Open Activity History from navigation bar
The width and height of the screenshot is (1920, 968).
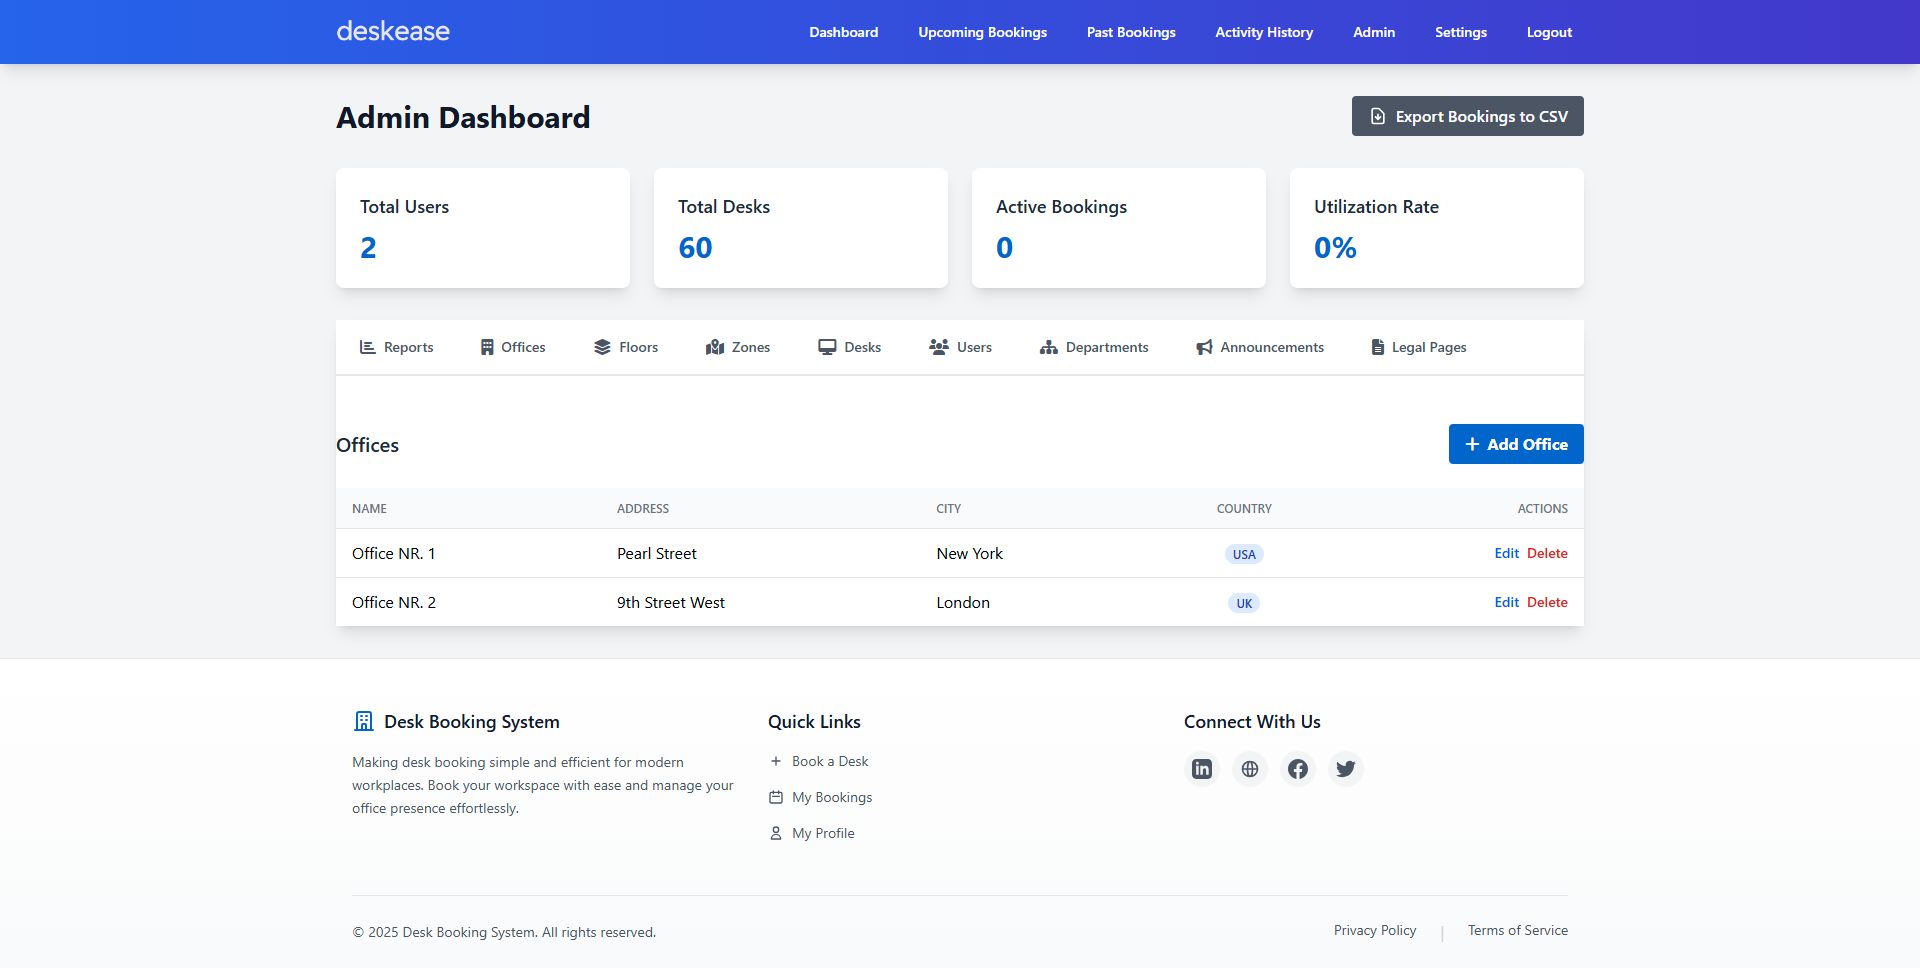pyautogui.click(x=1264, y=32)
